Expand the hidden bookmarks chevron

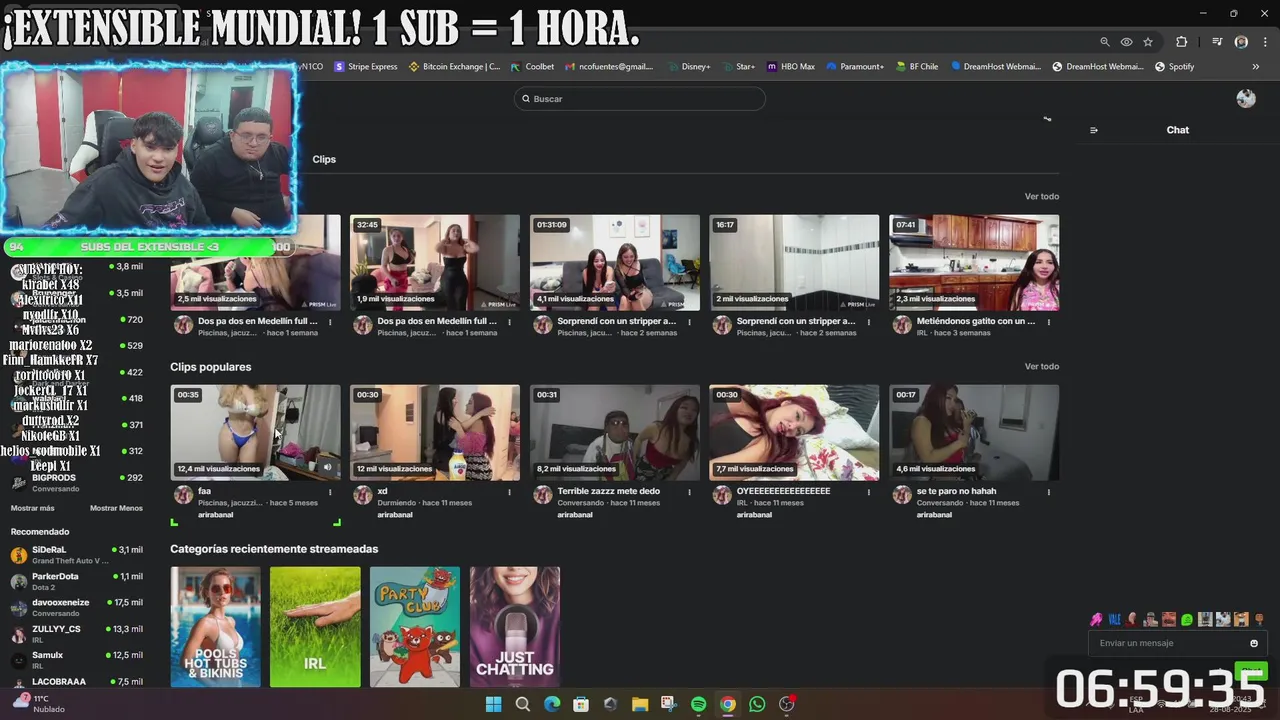click(x=1256, y=67)
